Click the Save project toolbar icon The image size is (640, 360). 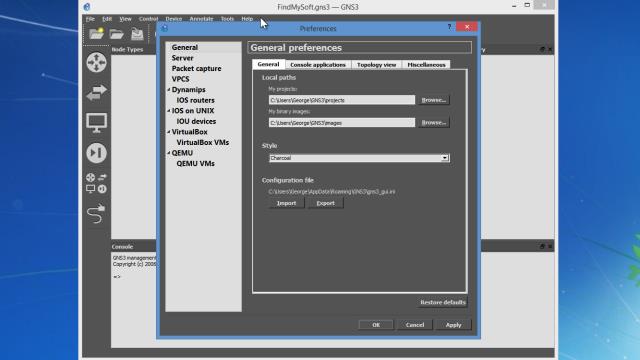(x=137, y=34)
